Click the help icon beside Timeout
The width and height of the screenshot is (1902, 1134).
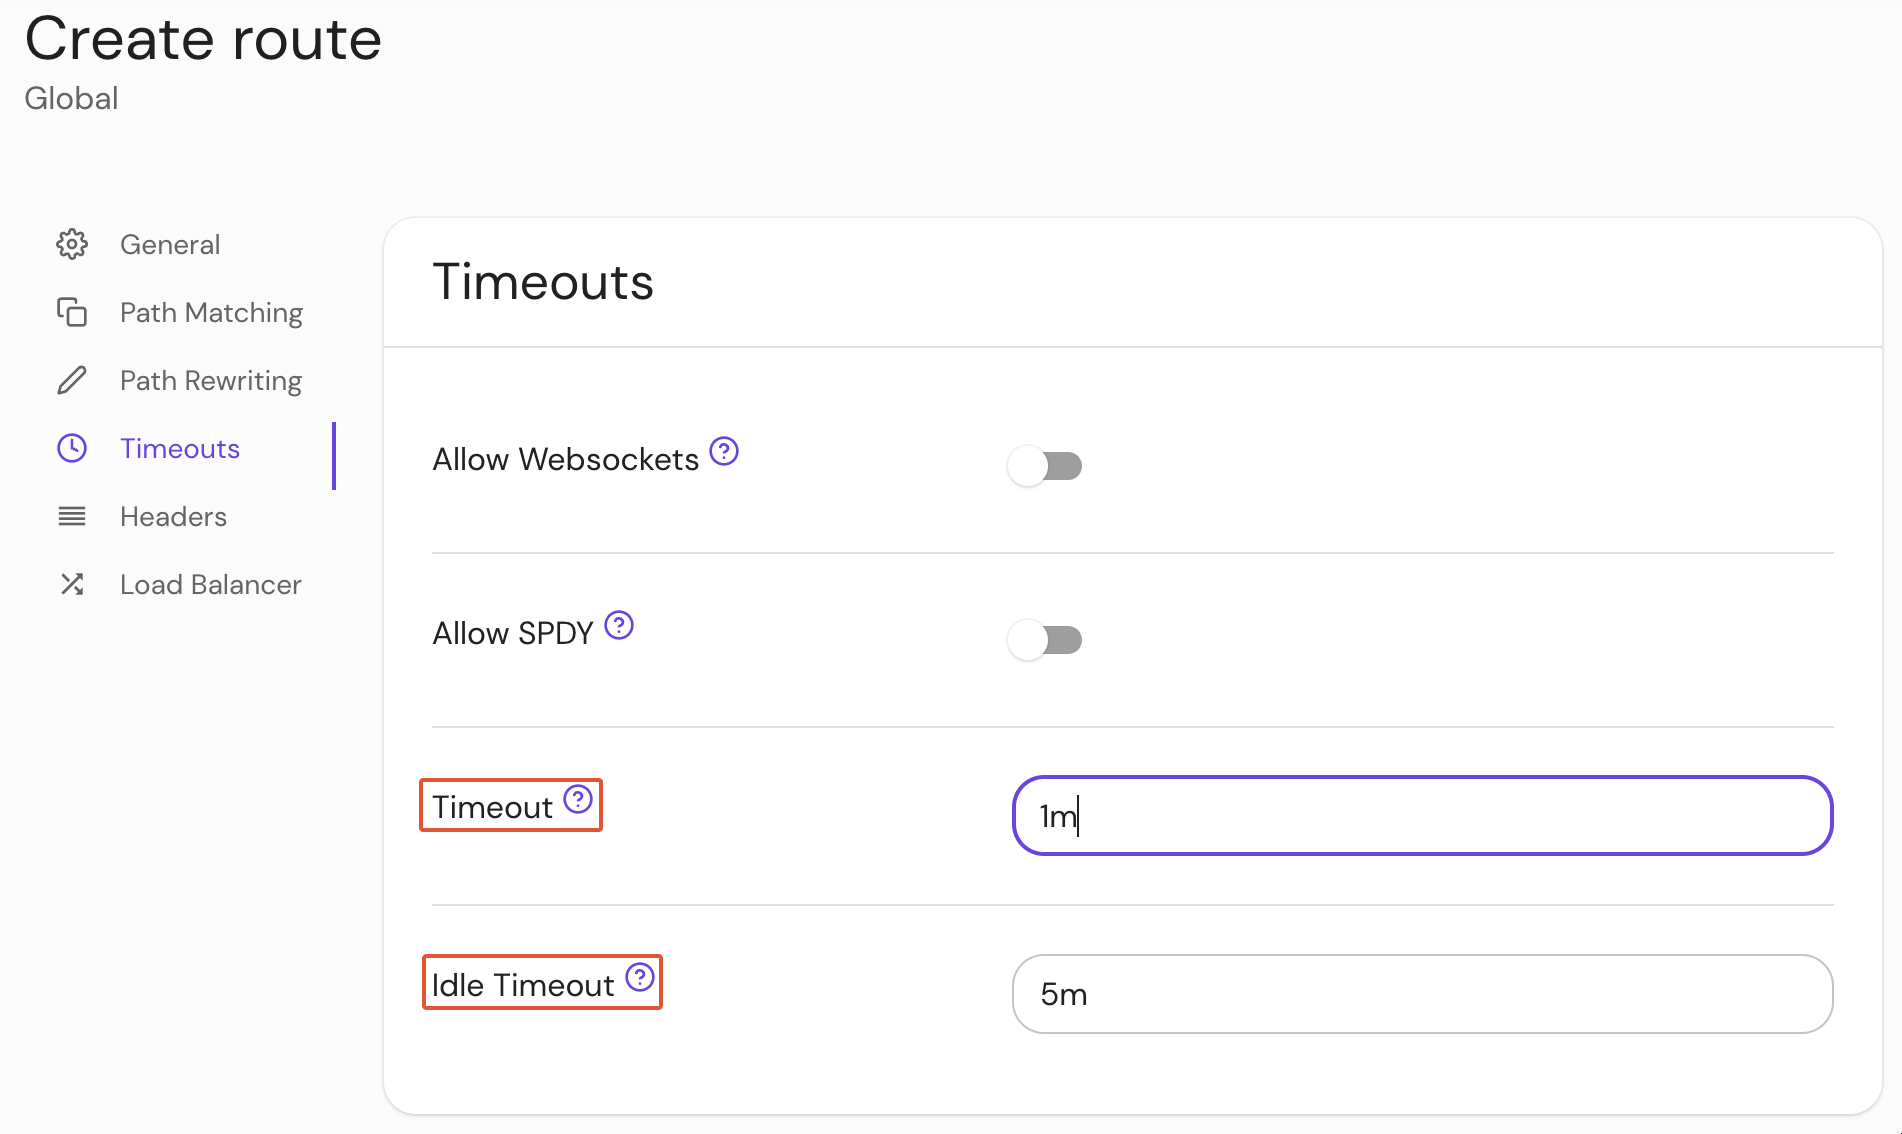[578, 798]
